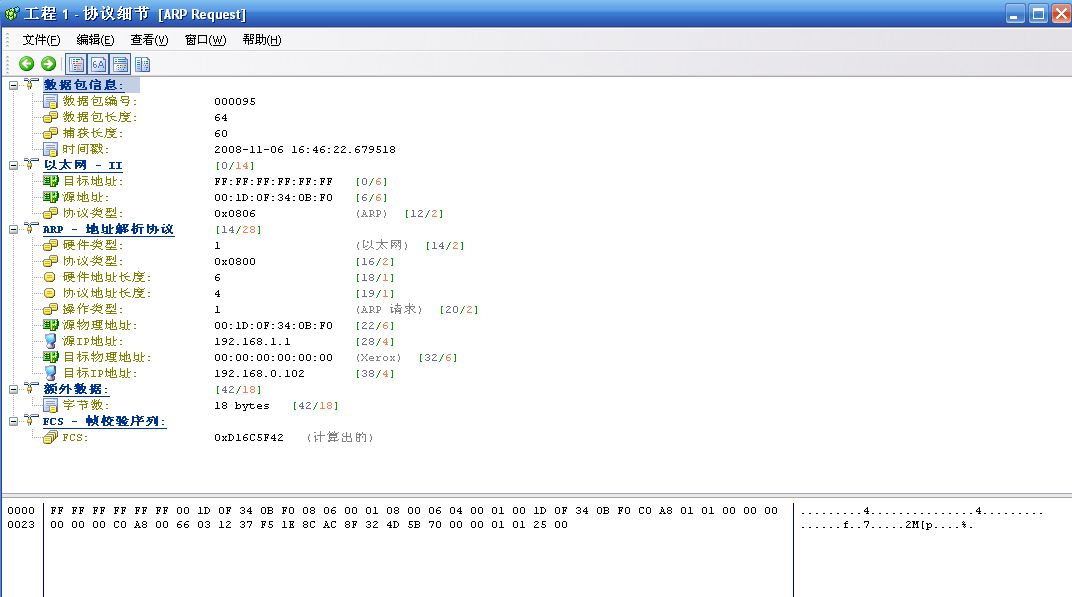Toggle the first decode view toolbar button
The height and width of the screenshot is (597, 1072).
(77, 64)
